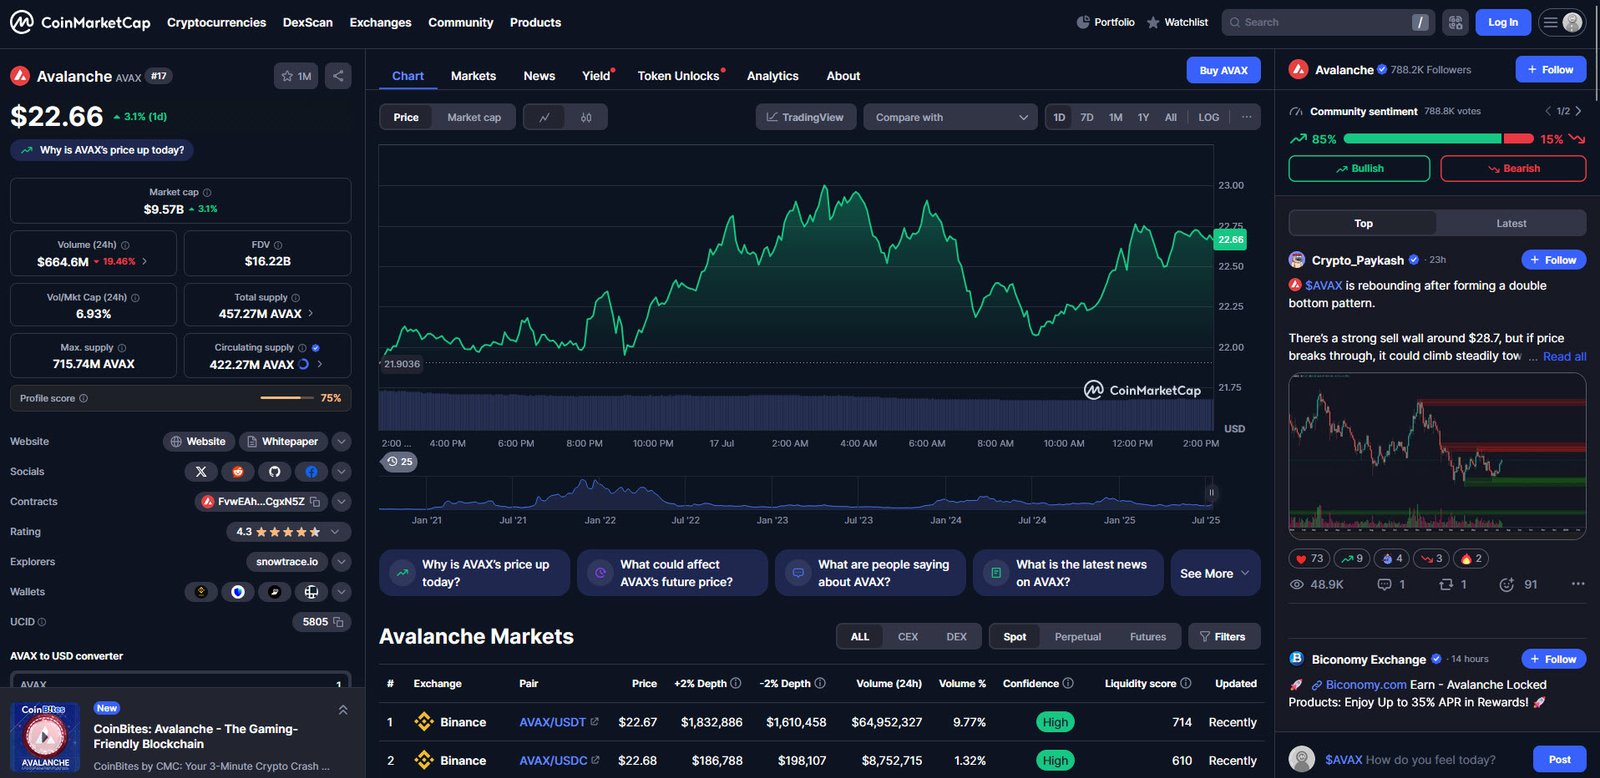Expand the Explorers row chevron
The height and width of the screenshot is (778, 1600).
click(341, 562)
